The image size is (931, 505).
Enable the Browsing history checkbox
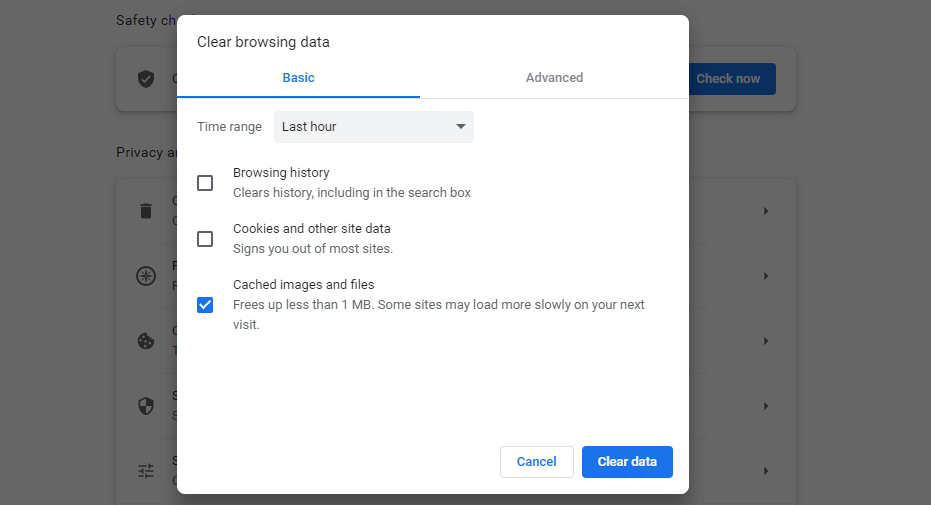click(x=205, y=183)
